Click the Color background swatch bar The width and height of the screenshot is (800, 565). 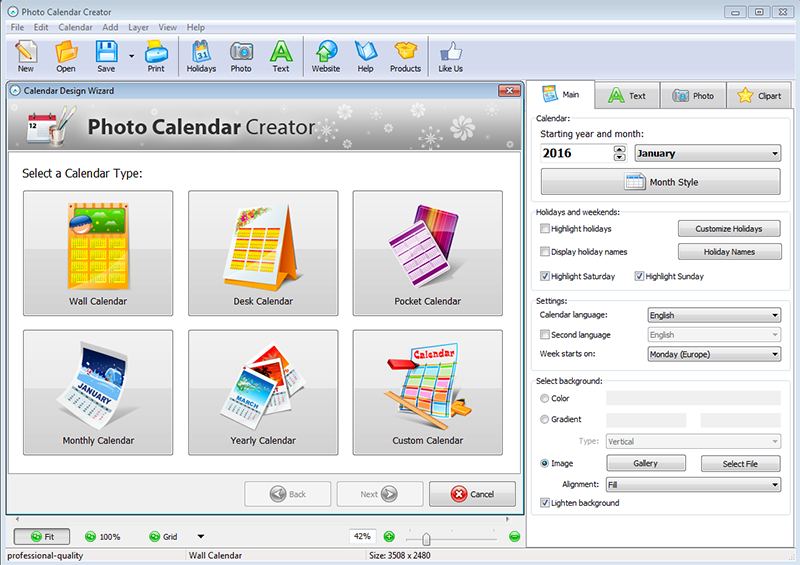[x=693, y=398]
